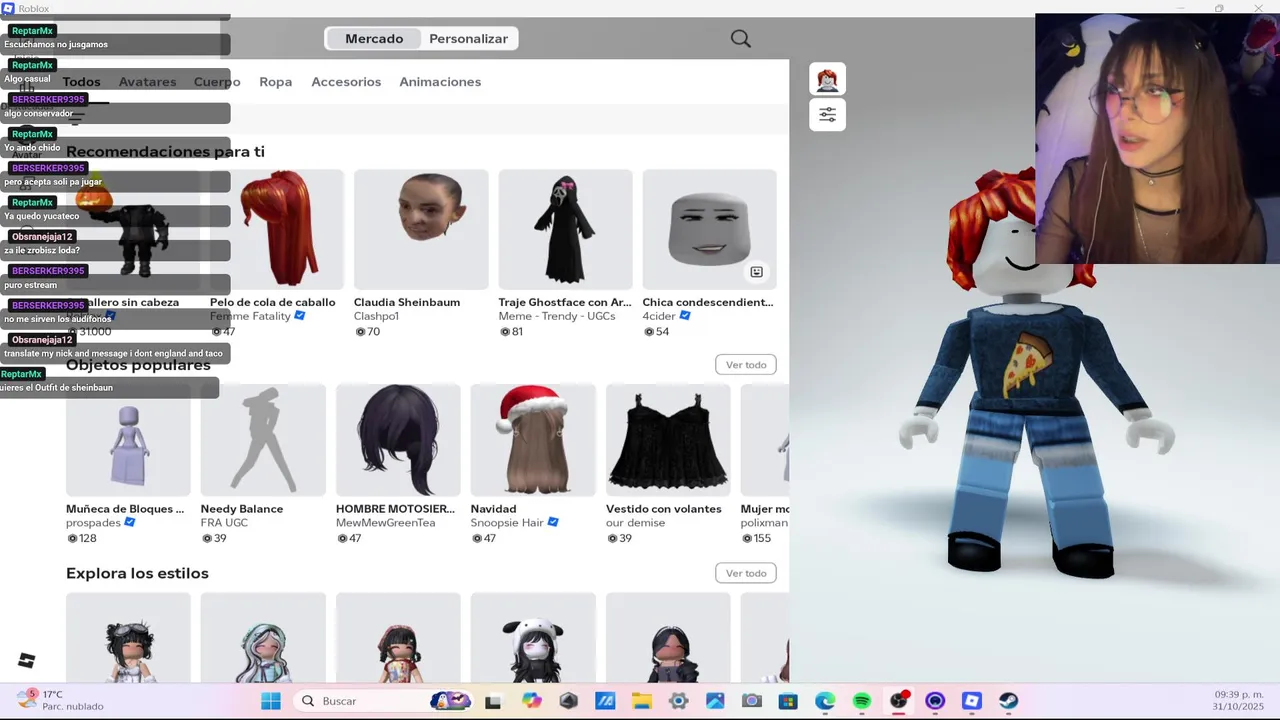Open the panda hood avatar style thumbnail

(533, 639)
